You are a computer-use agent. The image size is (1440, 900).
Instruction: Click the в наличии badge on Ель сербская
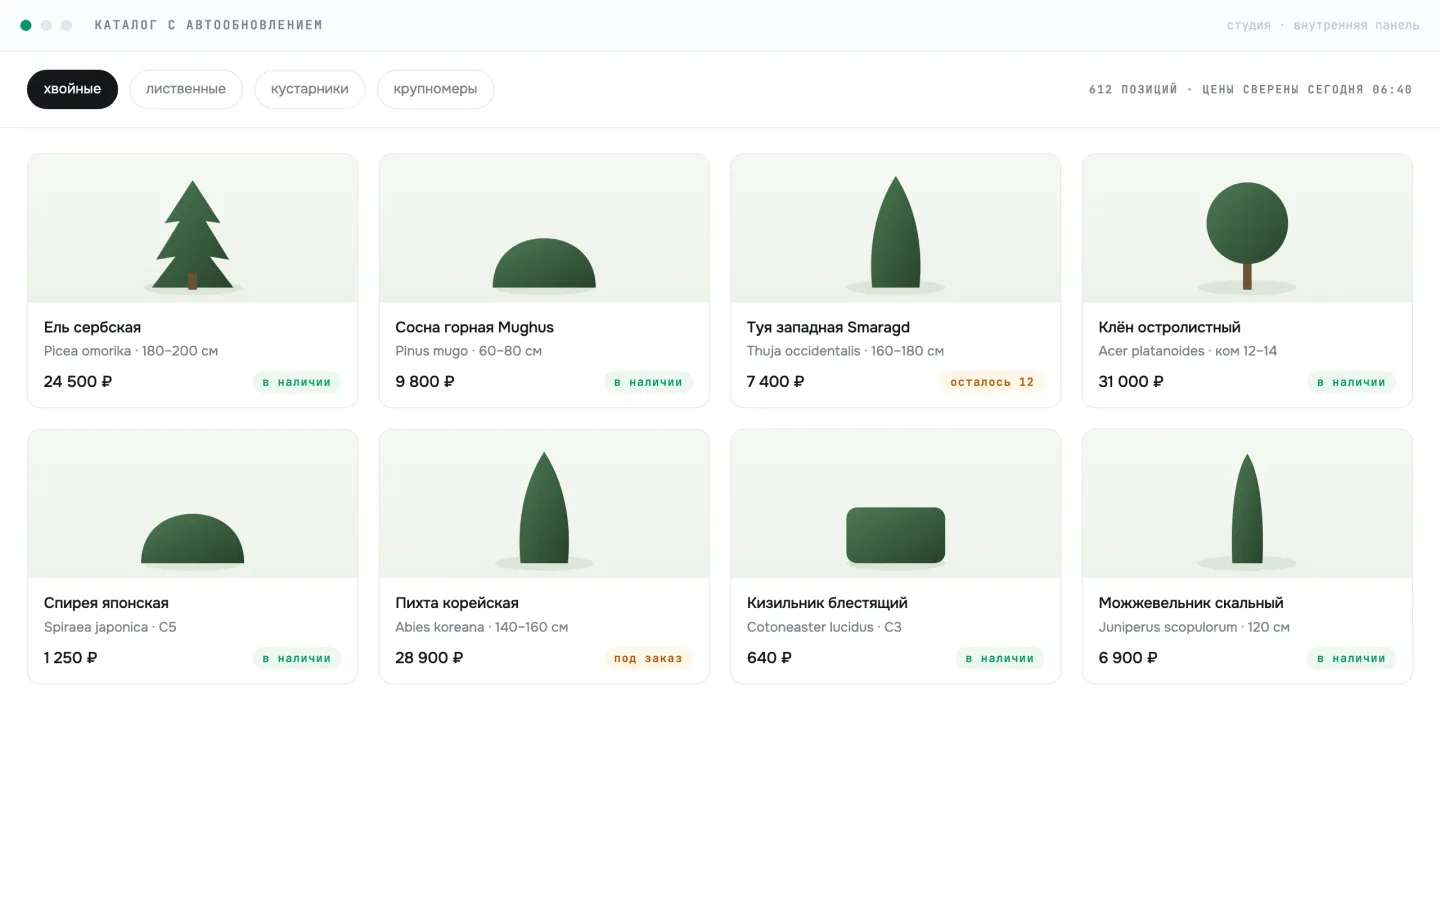(297, 382)
